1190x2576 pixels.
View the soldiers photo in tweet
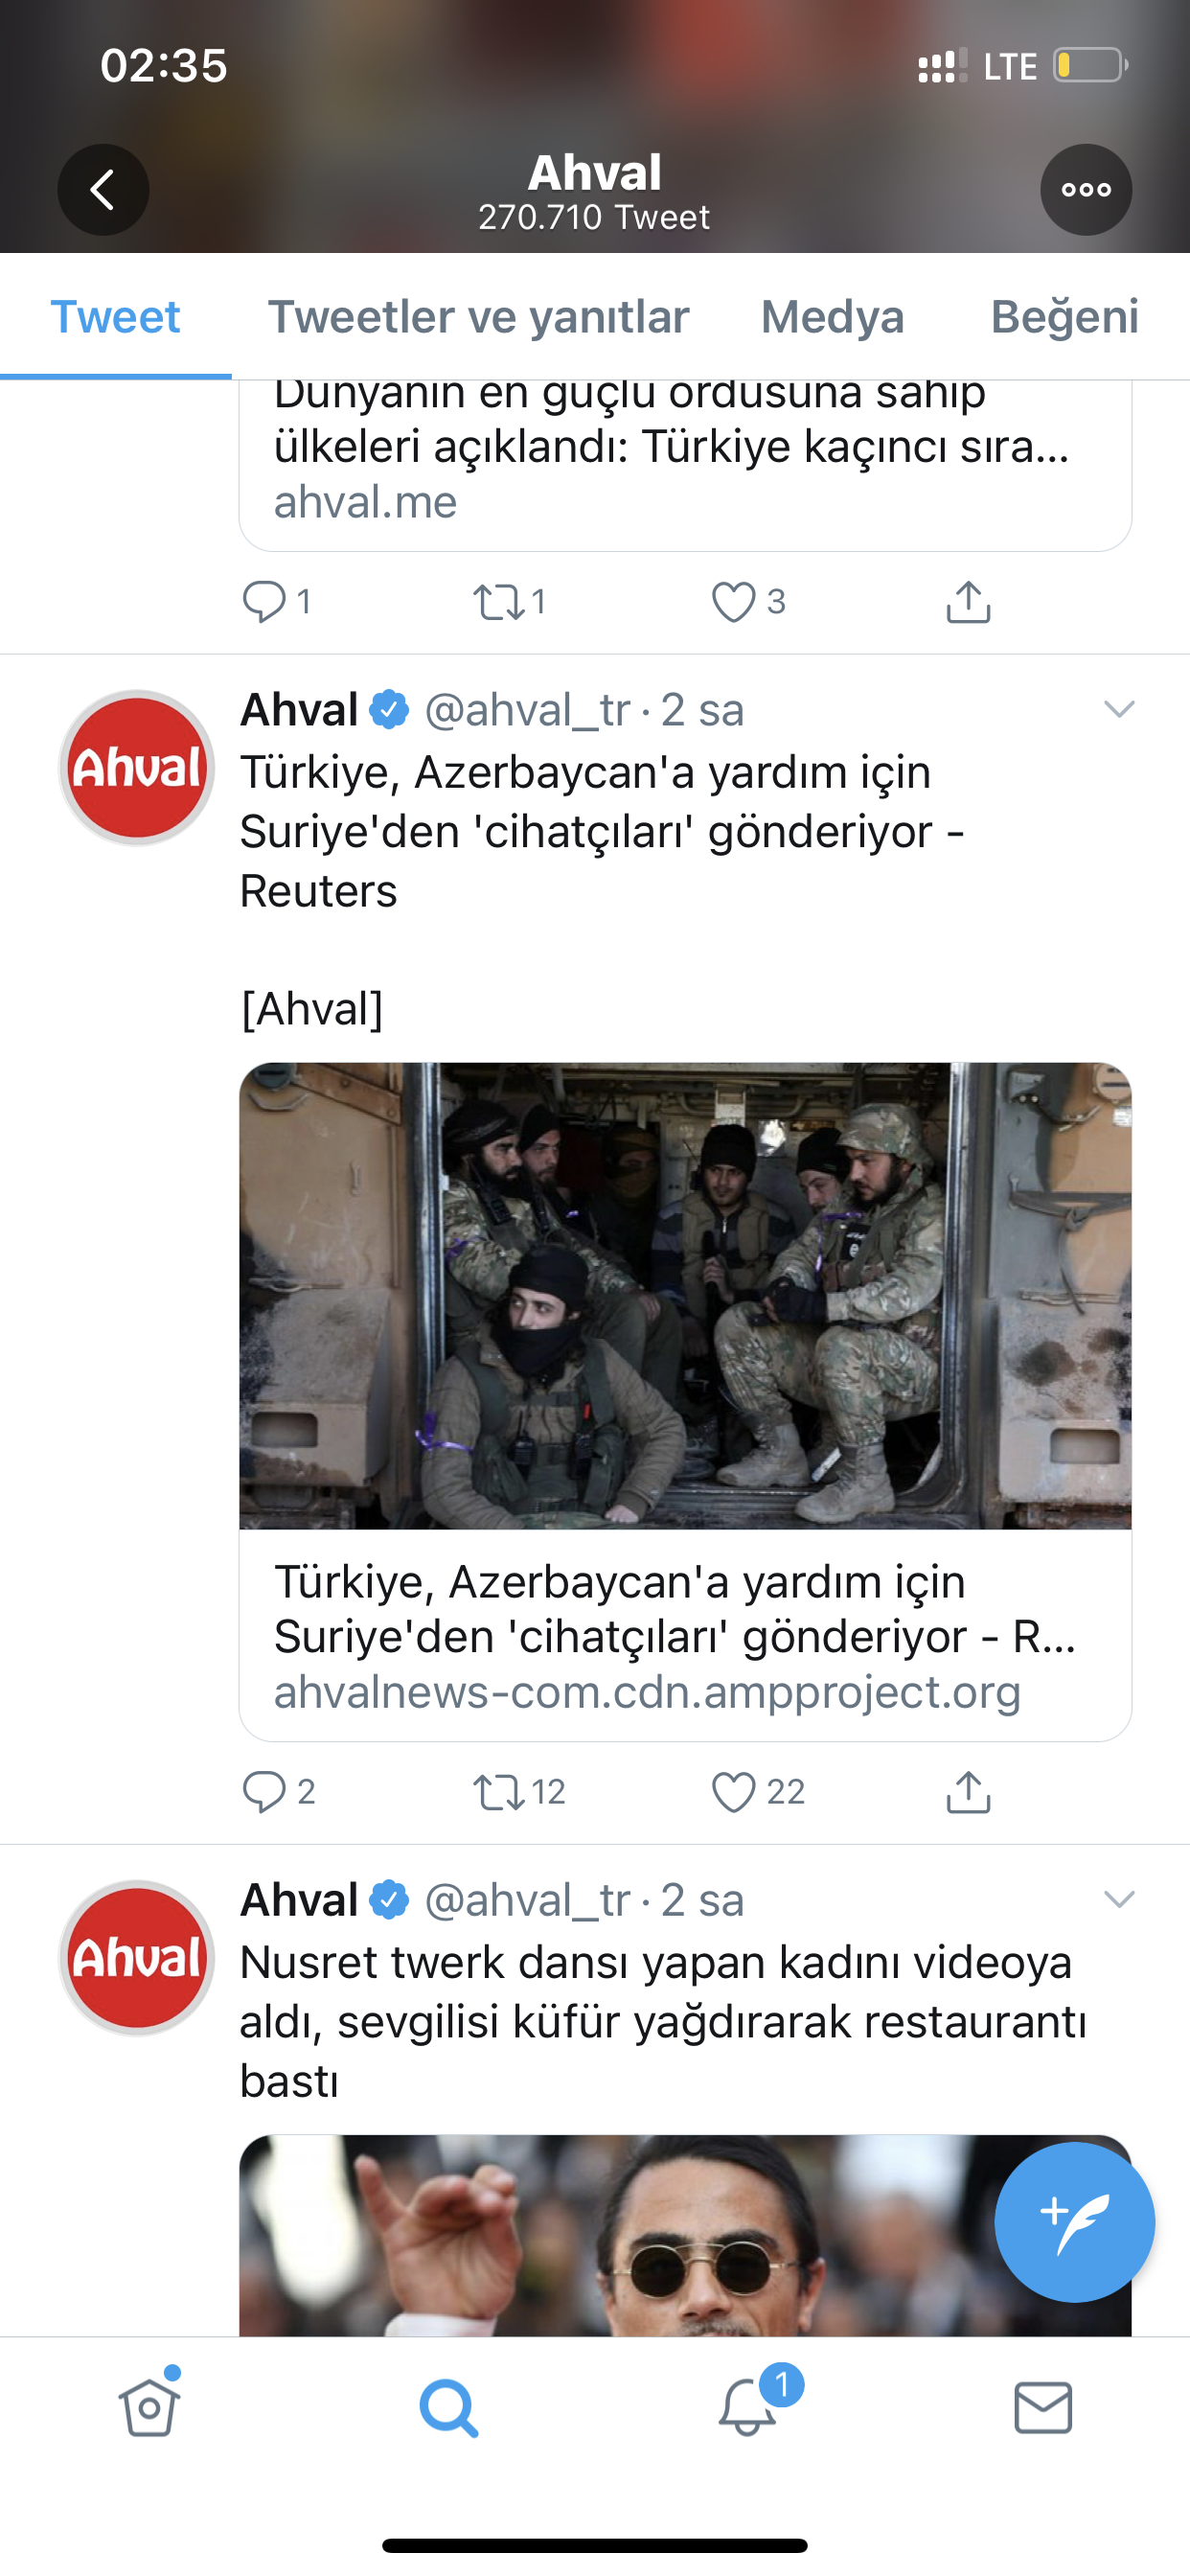click(x=685, y=1296)
